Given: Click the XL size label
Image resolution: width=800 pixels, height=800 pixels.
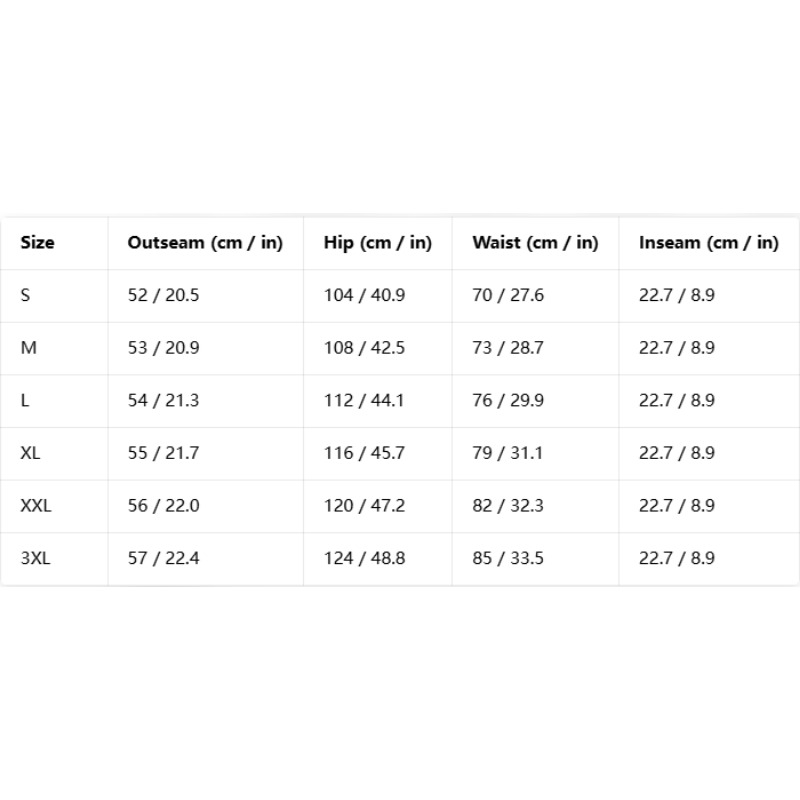Looking at the screenshot, I should [x=30, y=453].
